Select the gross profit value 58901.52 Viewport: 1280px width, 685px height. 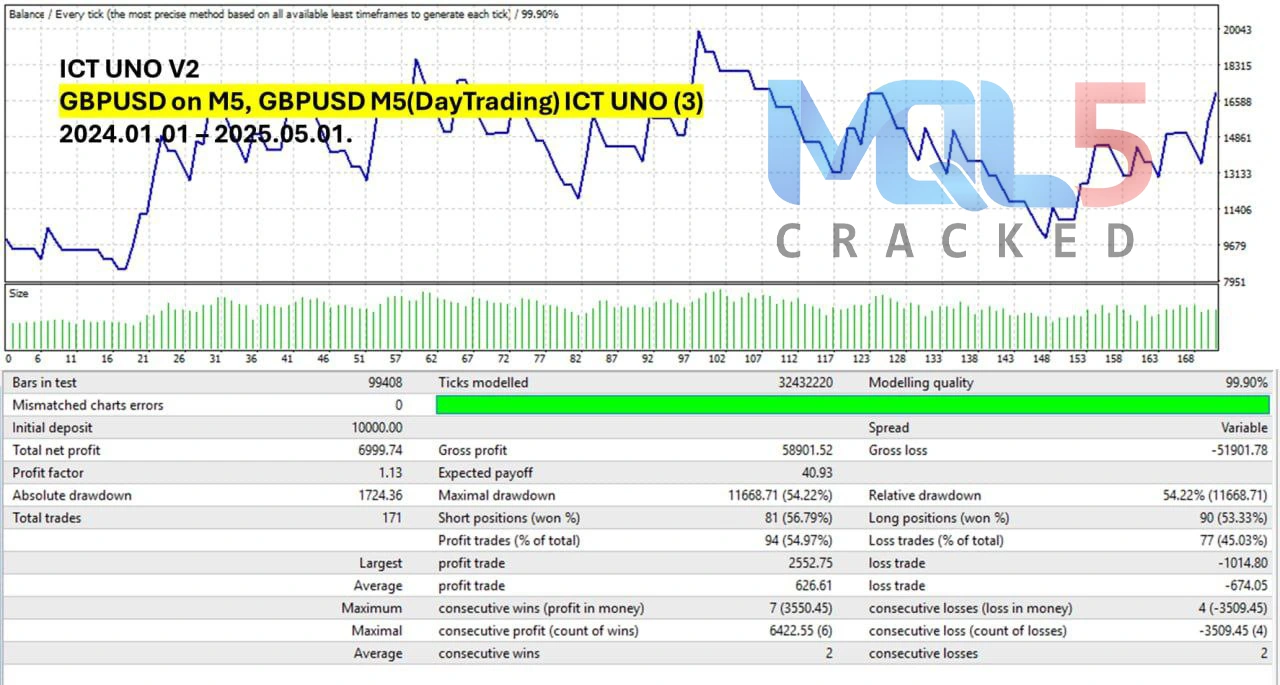click(x=804, y=450)
